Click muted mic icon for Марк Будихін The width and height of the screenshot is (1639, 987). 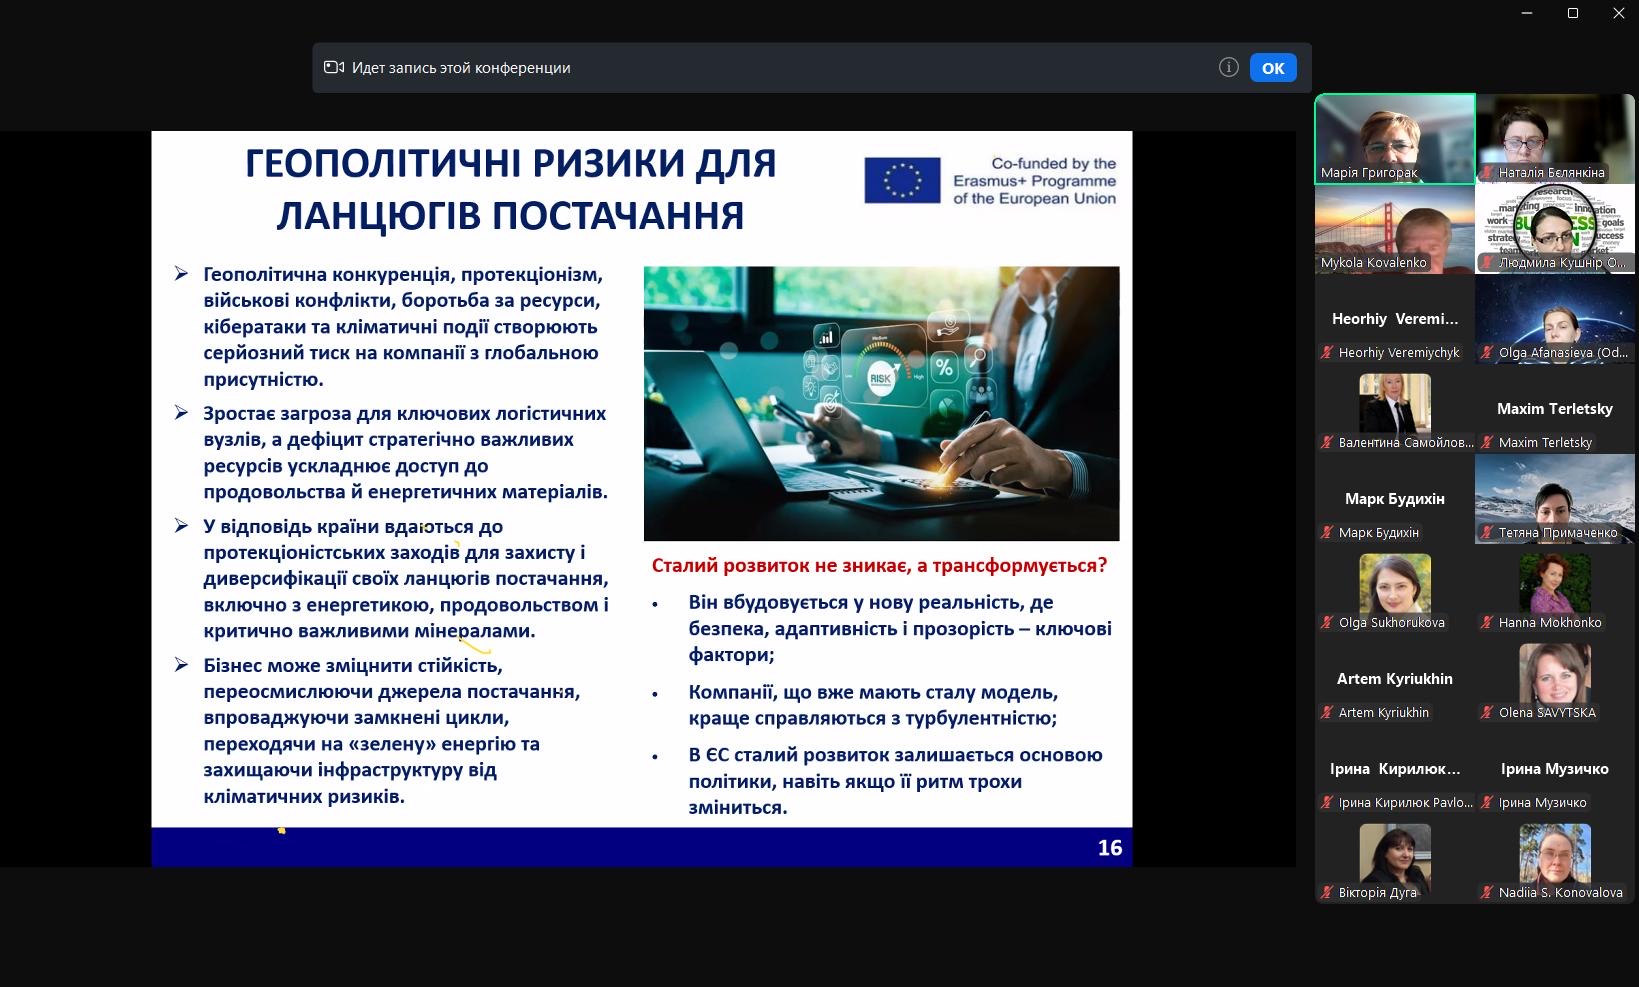(1327, 533)
